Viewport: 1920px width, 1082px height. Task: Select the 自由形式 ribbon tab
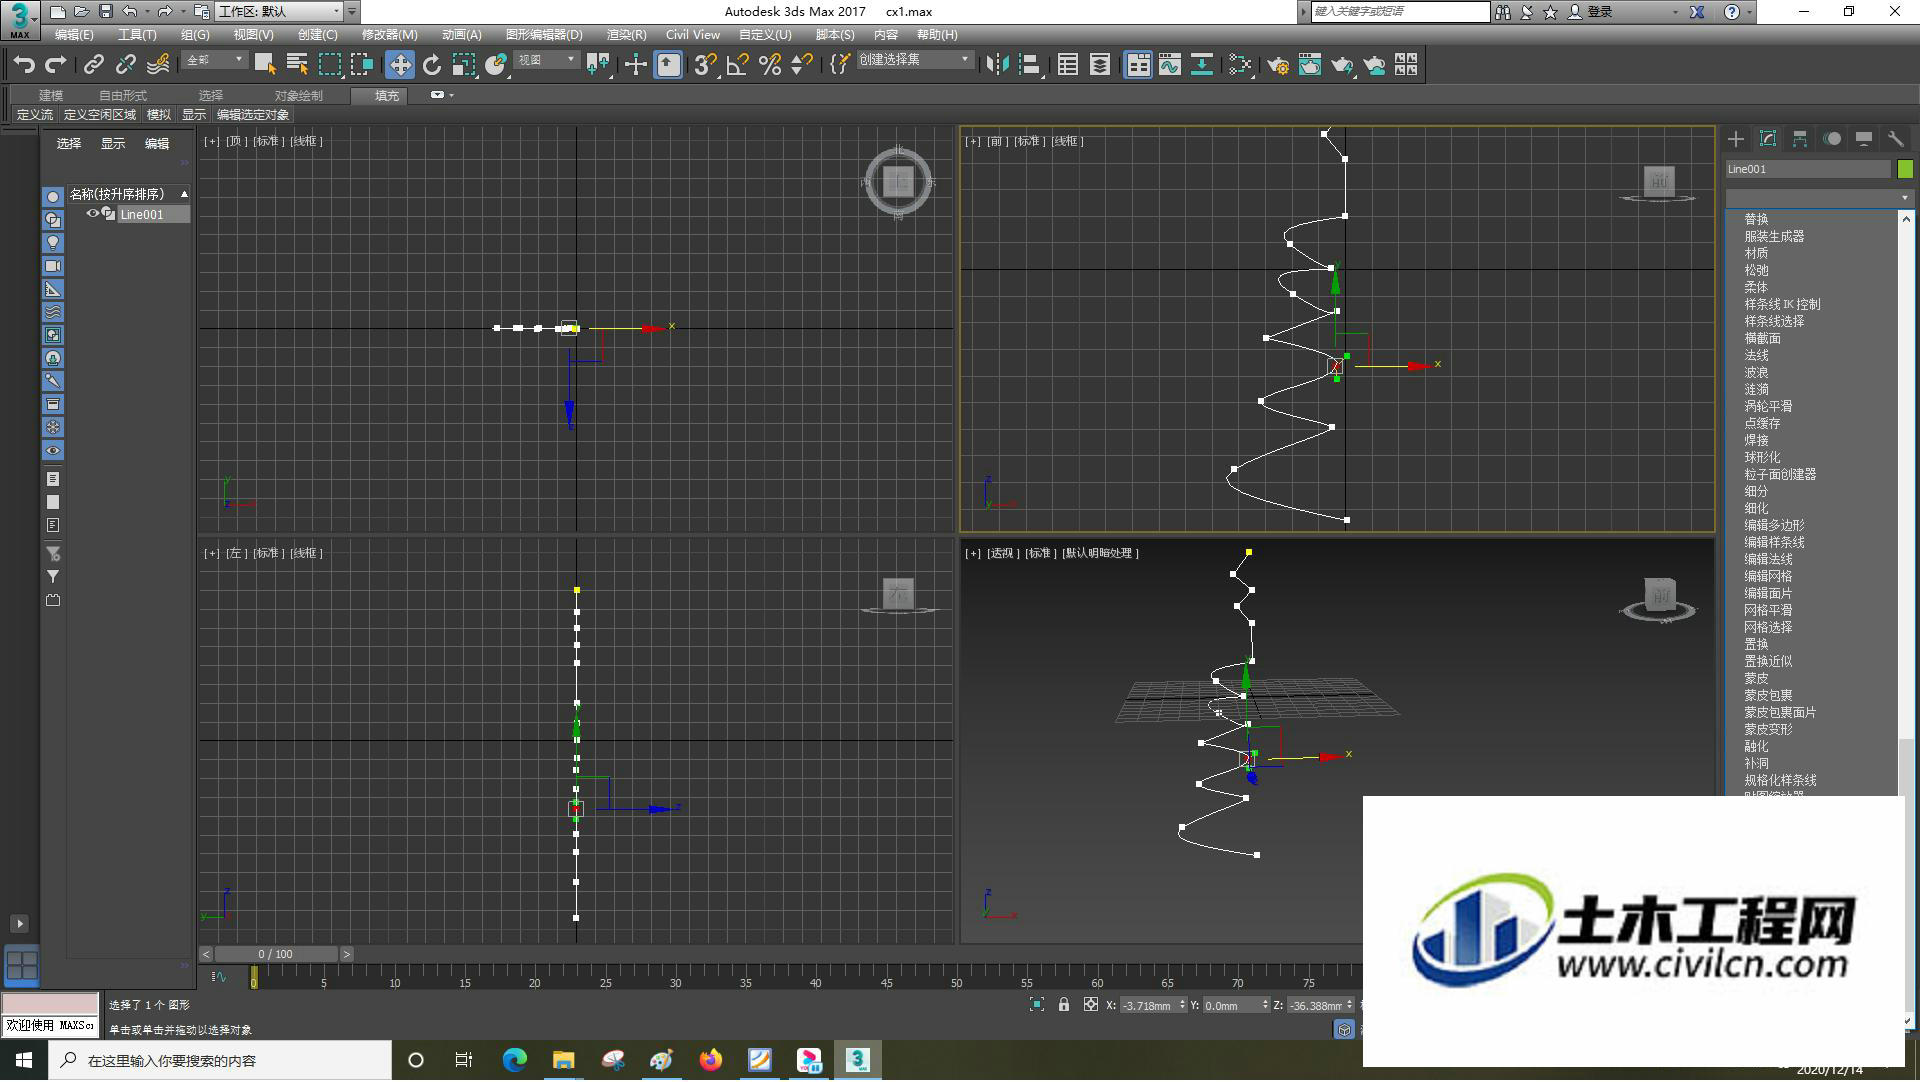[123, 96]
